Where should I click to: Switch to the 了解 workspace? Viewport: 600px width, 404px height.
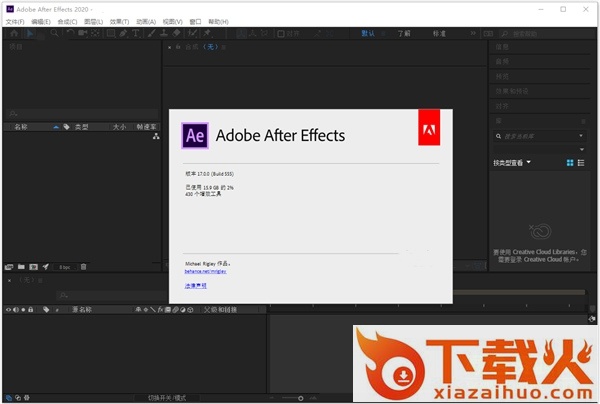pos(404,34)
